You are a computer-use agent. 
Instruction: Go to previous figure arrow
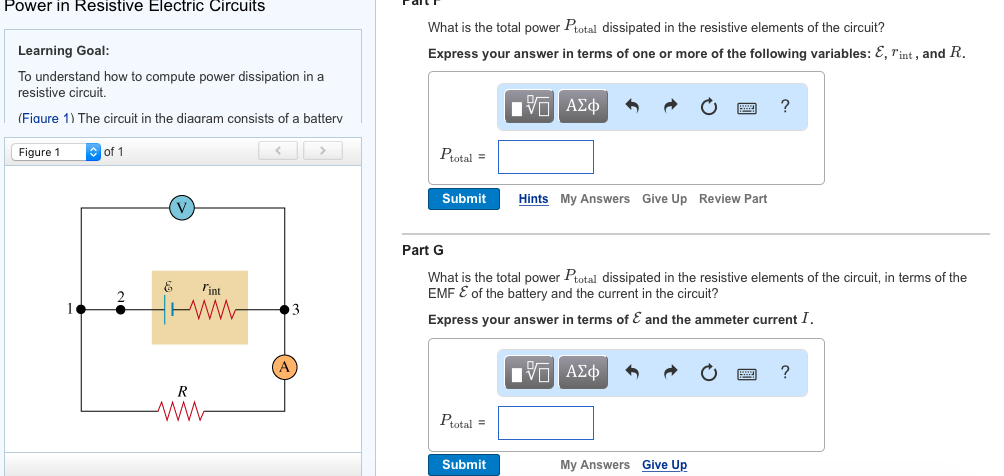(x=278, y=151)
